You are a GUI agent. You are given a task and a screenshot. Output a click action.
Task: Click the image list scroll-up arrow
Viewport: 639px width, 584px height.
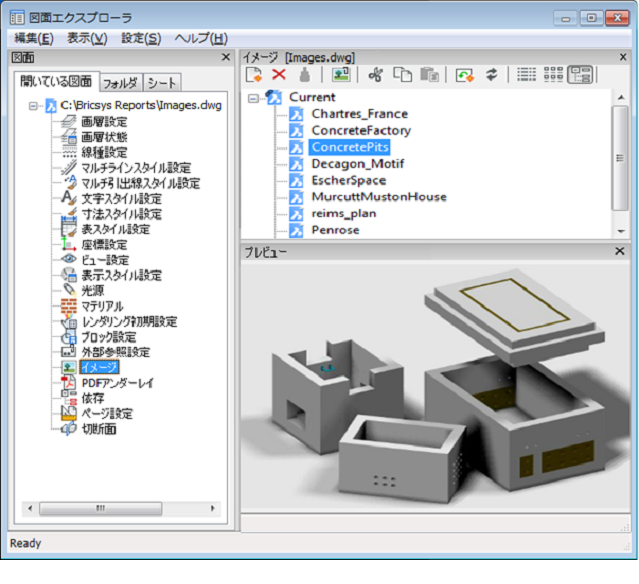pyautogui.click(x=621, y=97)
